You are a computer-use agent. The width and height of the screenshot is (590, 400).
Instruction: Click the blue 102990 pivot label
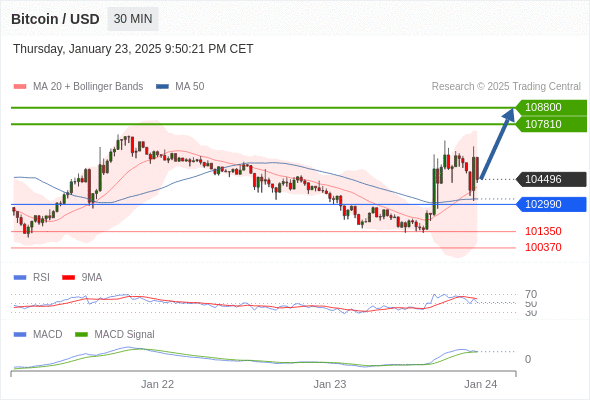tap(551, 204)
